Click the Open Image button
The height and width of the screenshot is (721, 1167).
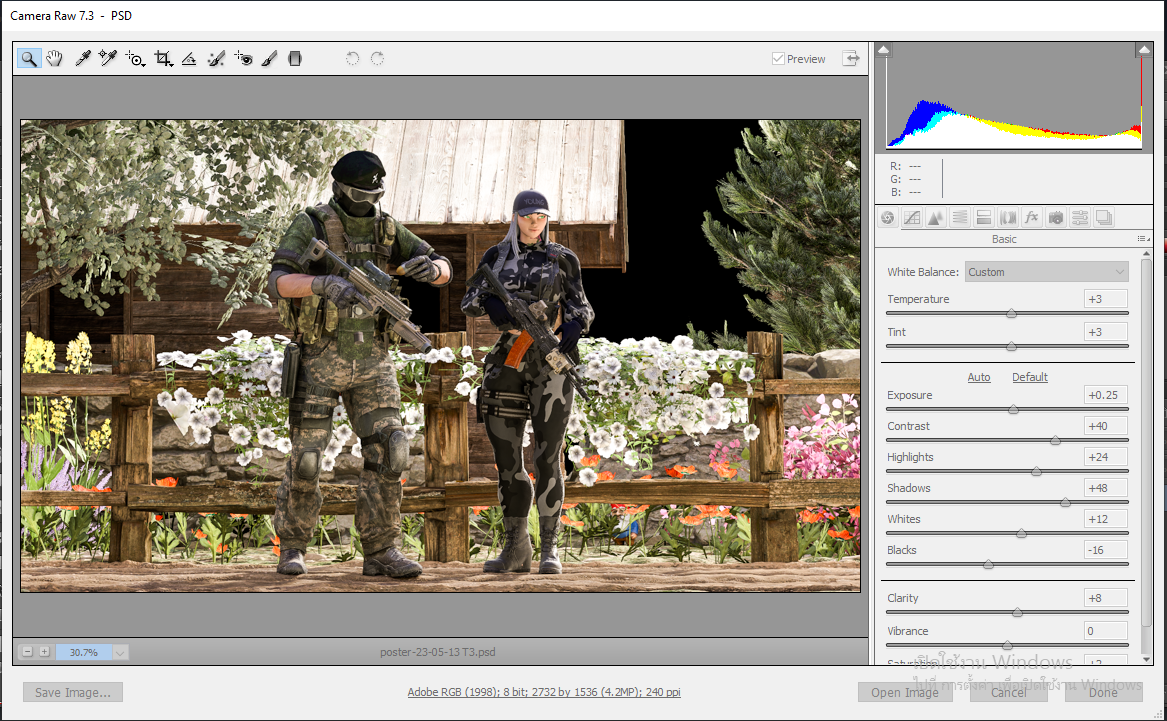(x=904, y=693)
